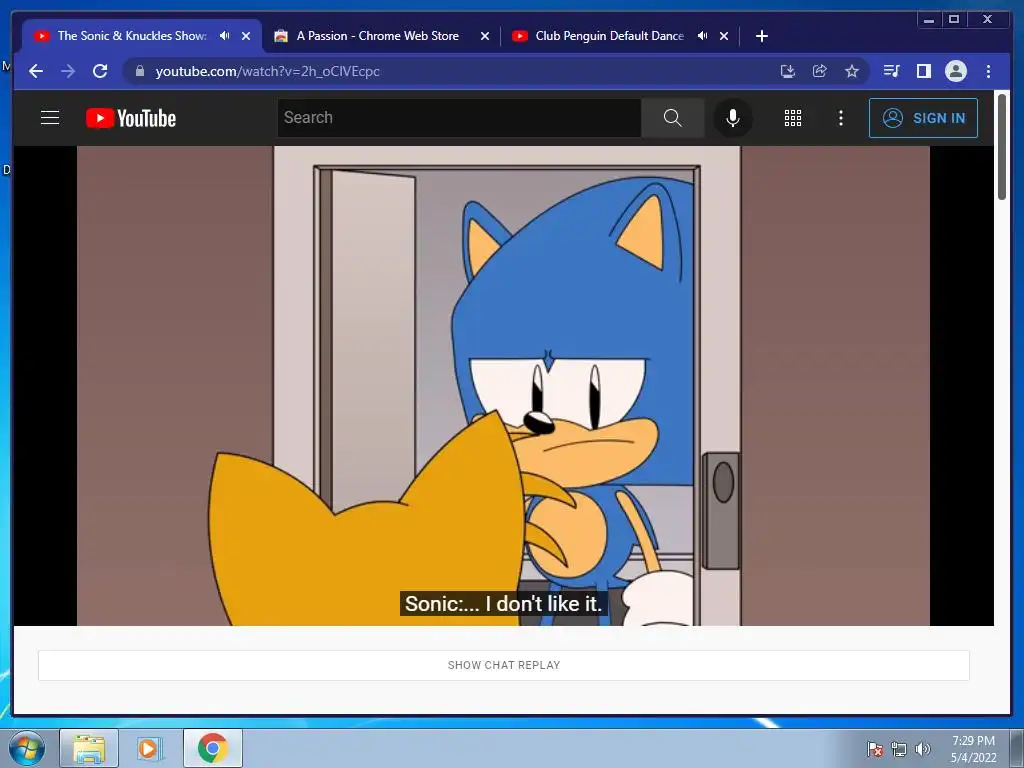The width and height of the screenshot is (1024, 768).
Task: Click the page vertical scrollbar thumb
Action: pyautogui.click(x=1002, y=147)
